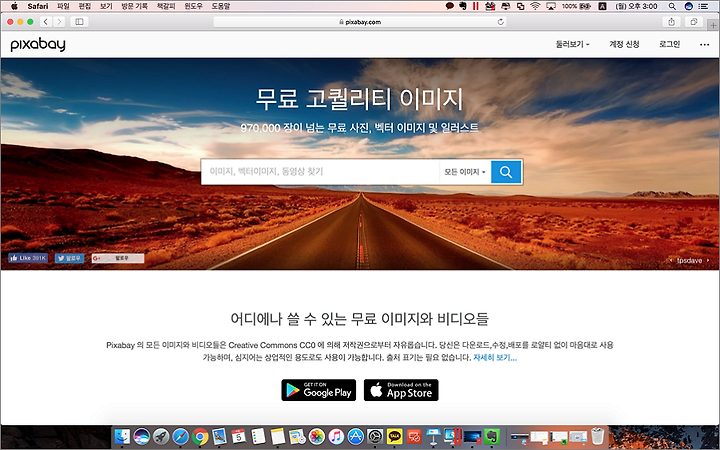Viewport: 720px width, 450px height.
Task: Open the three-dots more menu in header
Action: pos(704,45)
